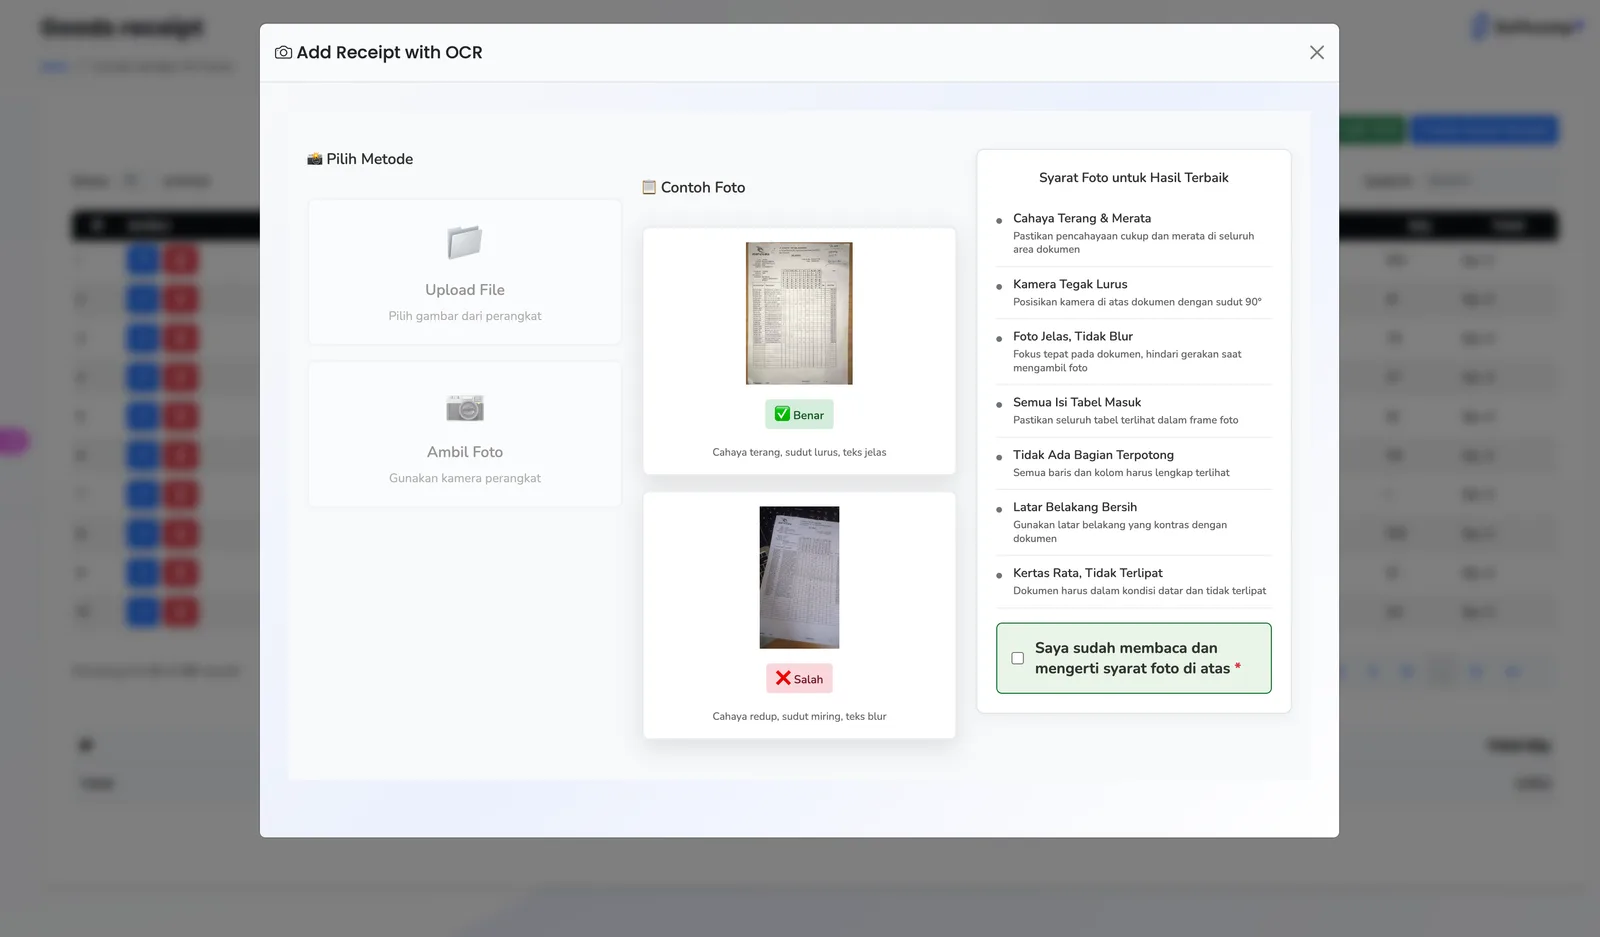Screen dimensions: 1600x937
Task: Select Cahaya Terang & Merata requirement
Action: pos(1134,233)
